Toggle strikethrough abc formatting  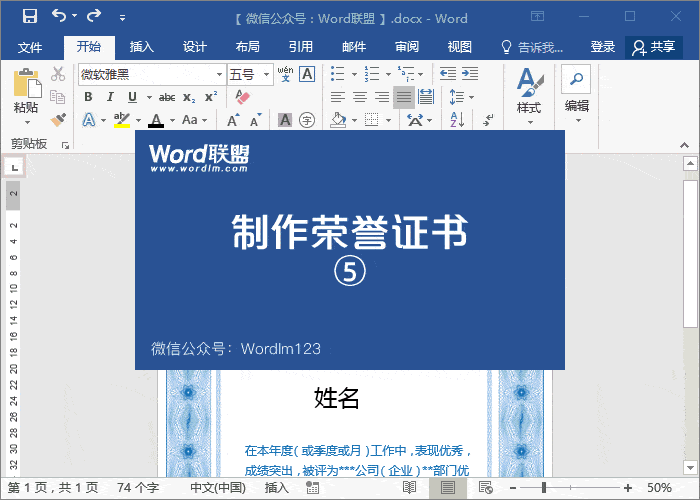click(x=167, y=97)
